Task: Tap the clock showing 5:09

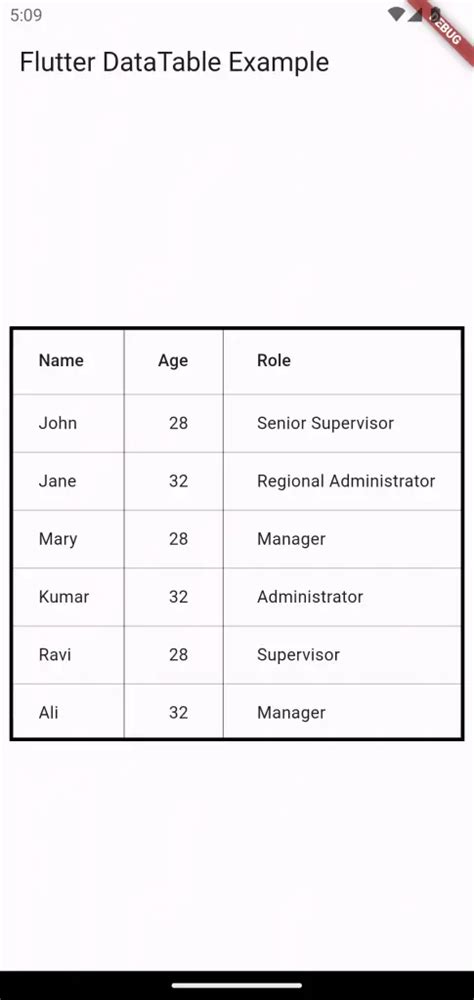Action: point(26,15)
